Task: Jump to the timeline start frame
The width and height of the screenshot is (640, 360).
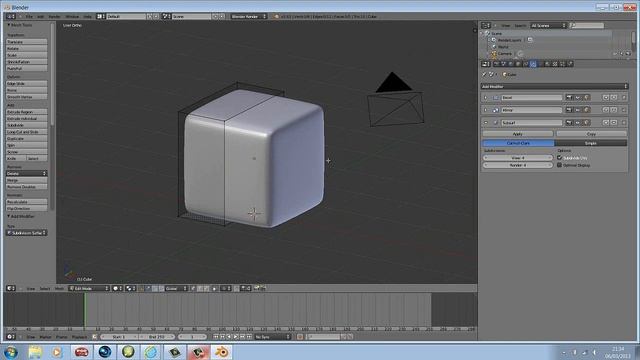Action: pyautogui.click(x=216, y=337)
